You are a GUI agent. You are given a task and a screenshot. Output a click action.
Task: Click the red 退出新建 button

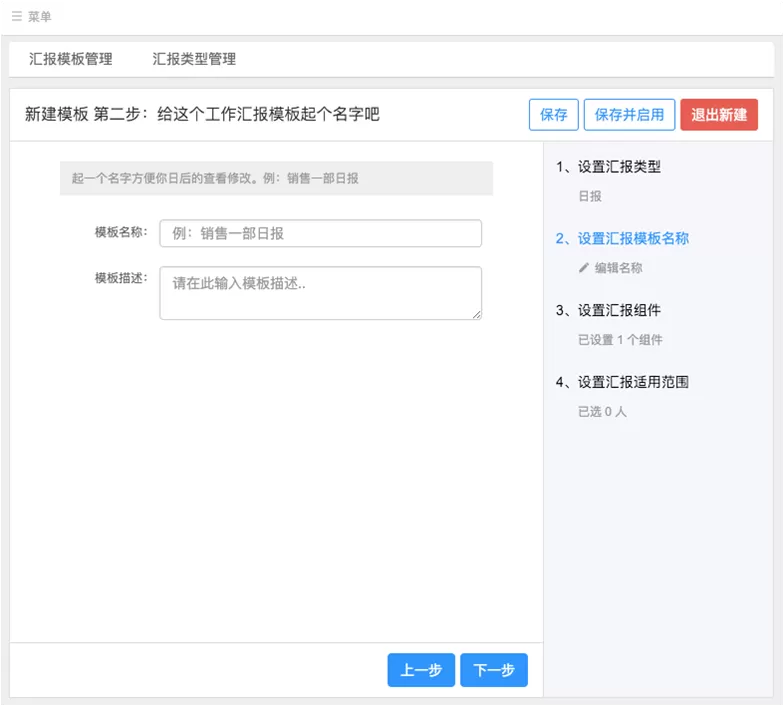pyautogui.click(x=719, y=114)
